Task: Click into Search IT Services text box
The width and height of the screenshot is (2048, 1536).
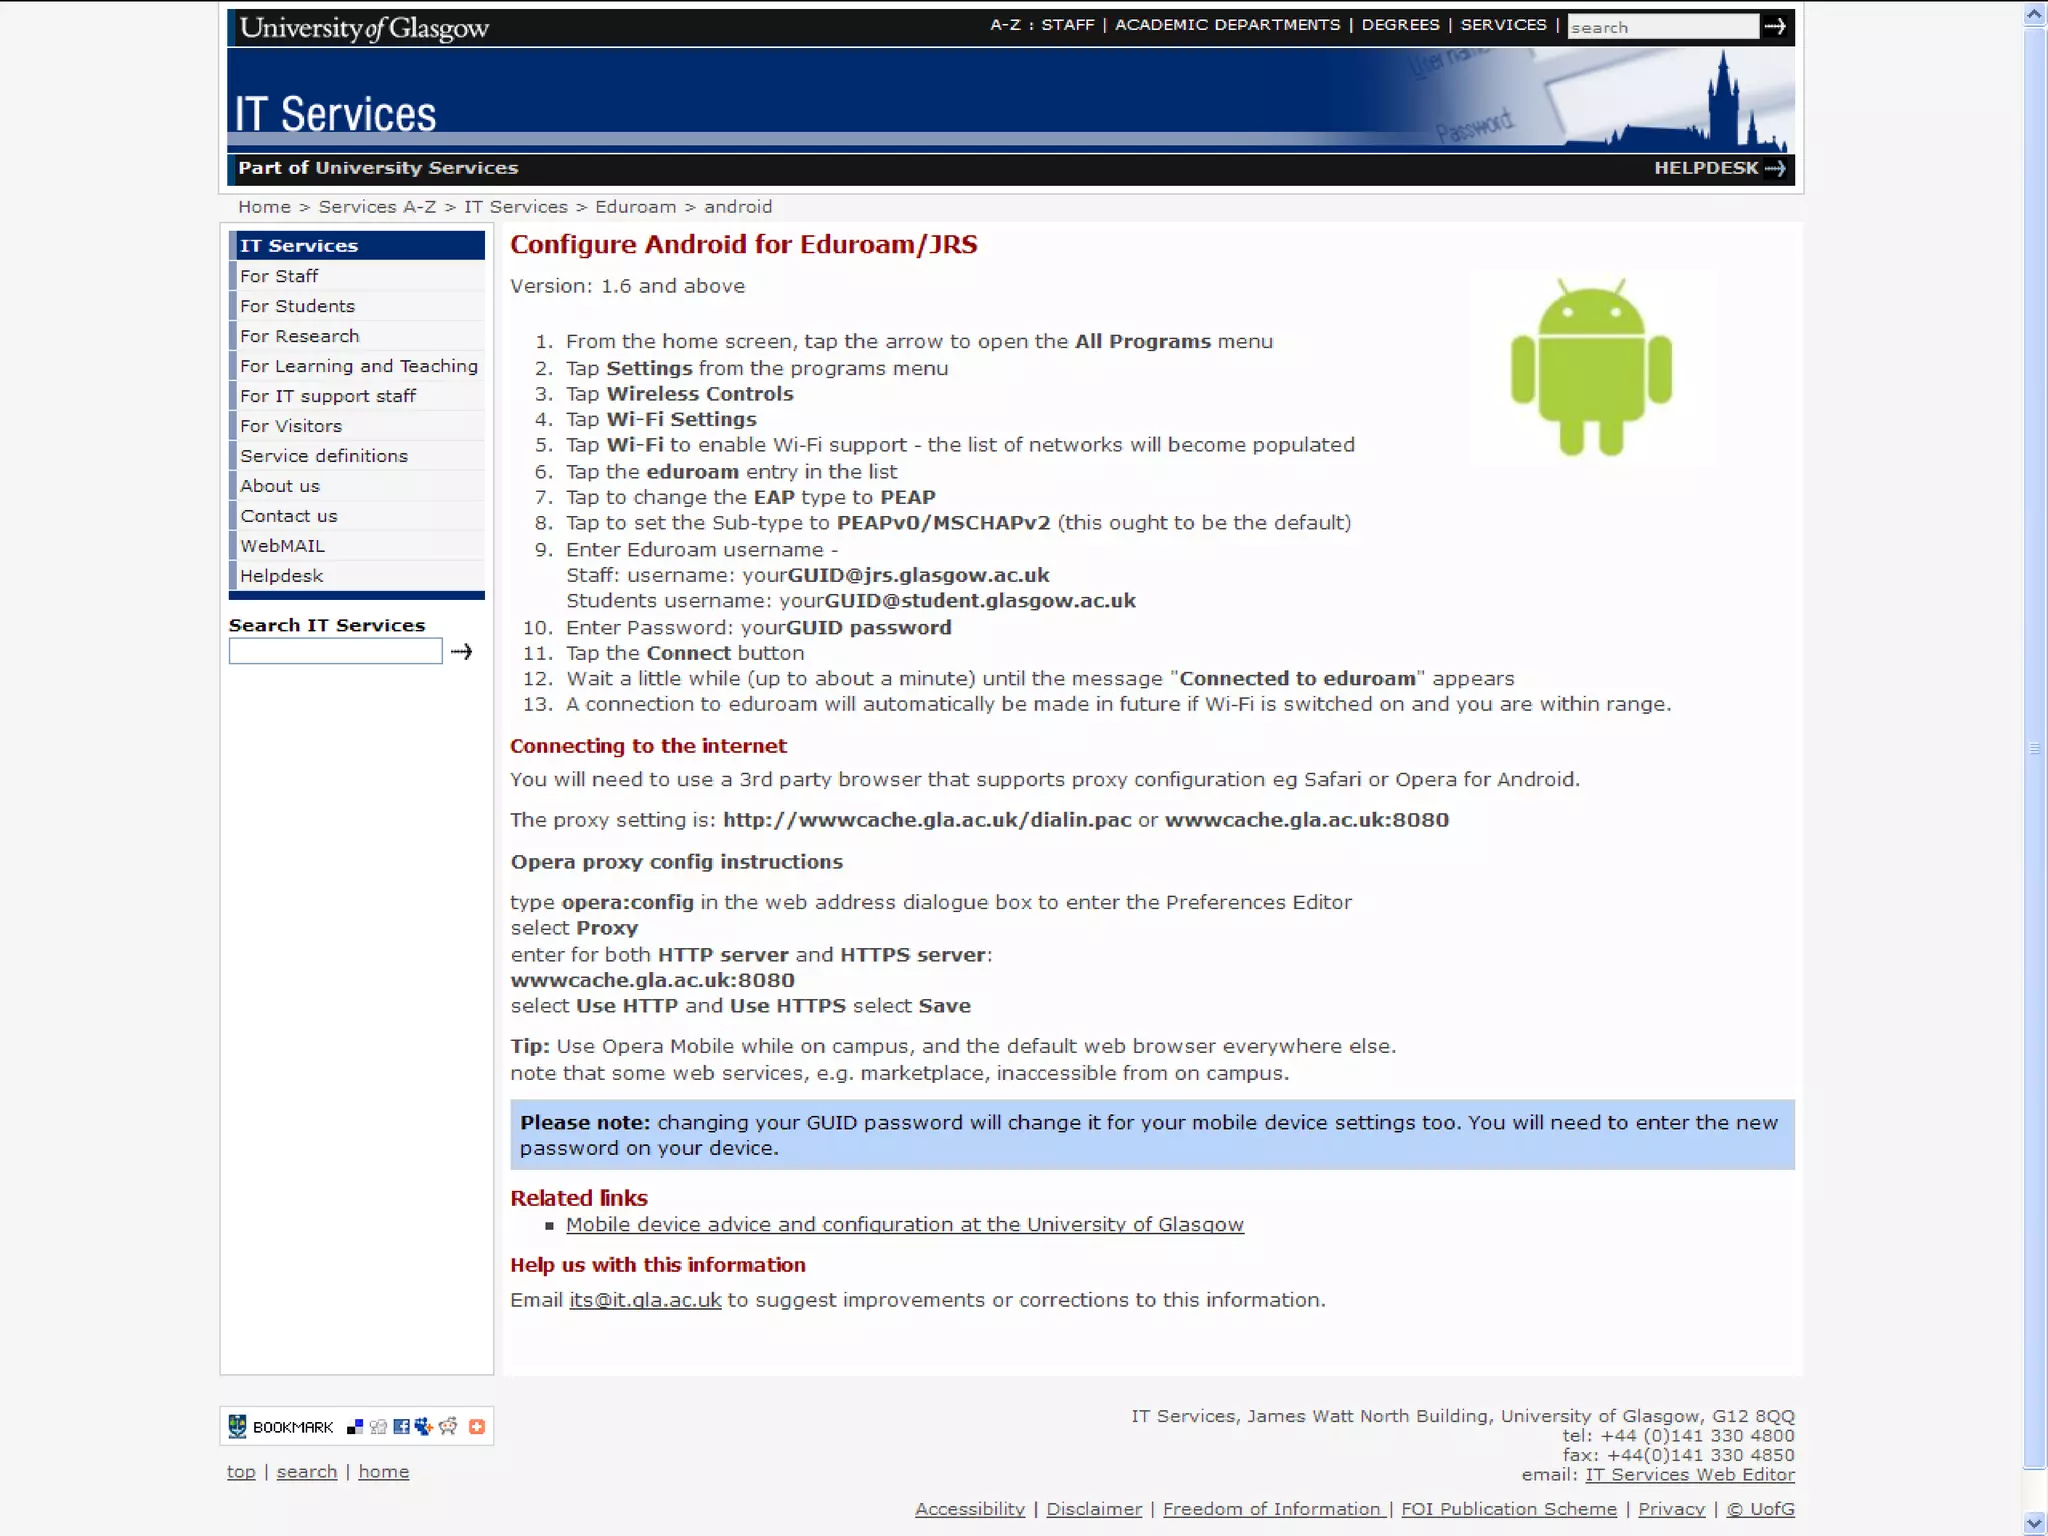Action: point(335,652)
